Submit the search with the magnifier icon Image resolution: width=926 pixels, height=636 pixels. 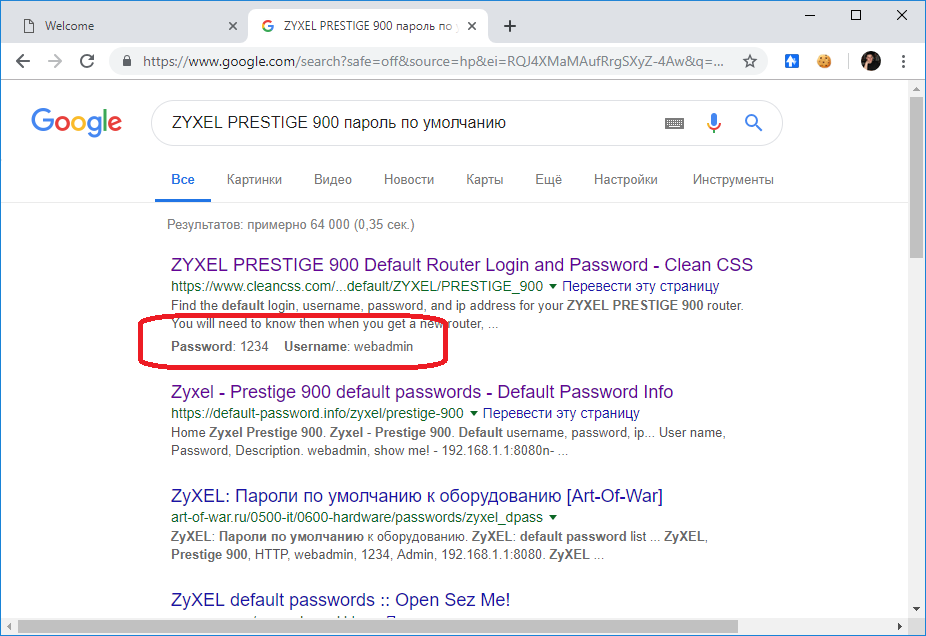point(753,123)
